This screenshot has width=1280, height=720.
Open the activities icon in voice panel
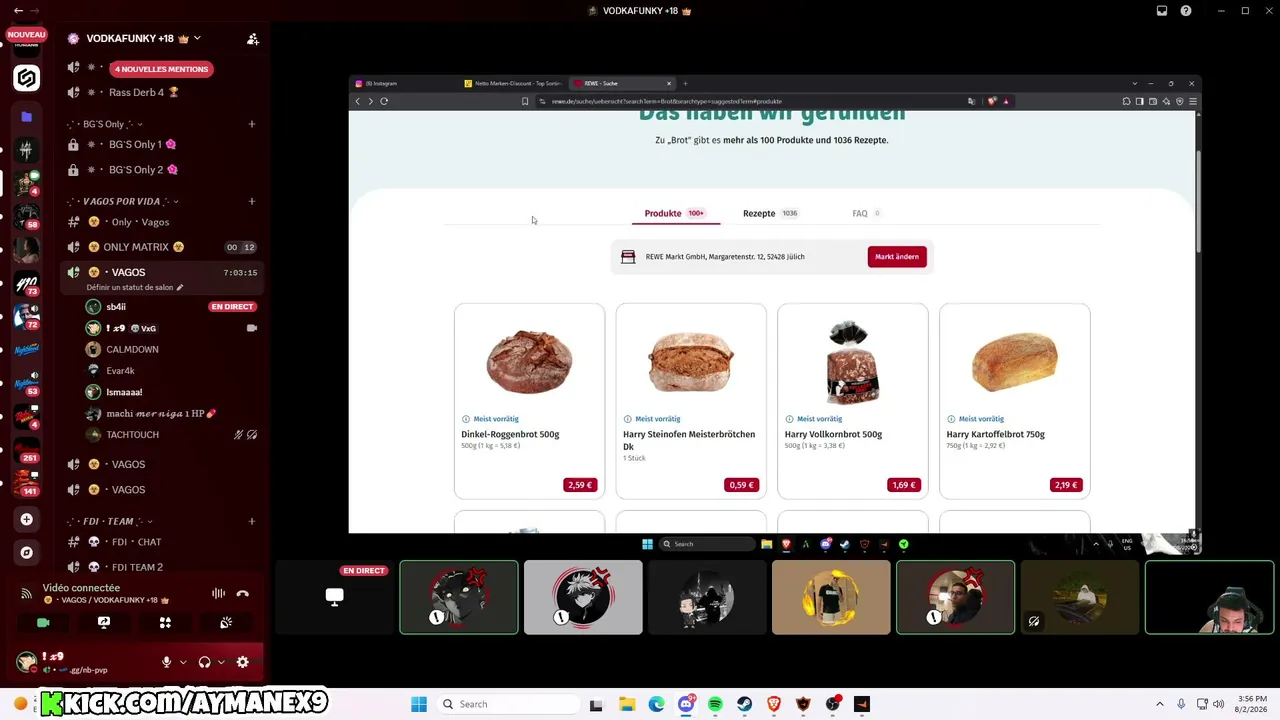[x=165, y=622]
